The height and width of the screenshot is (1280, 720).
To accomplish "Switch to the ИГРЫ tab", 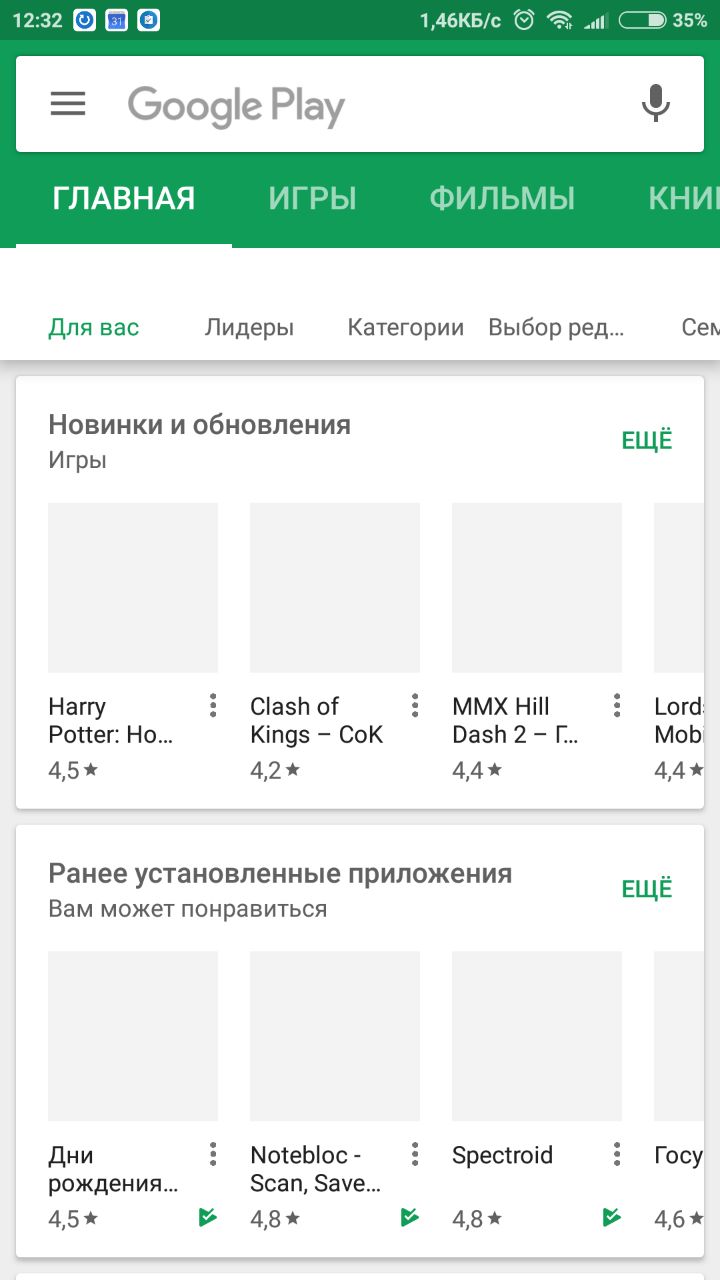I will [312, 198].
